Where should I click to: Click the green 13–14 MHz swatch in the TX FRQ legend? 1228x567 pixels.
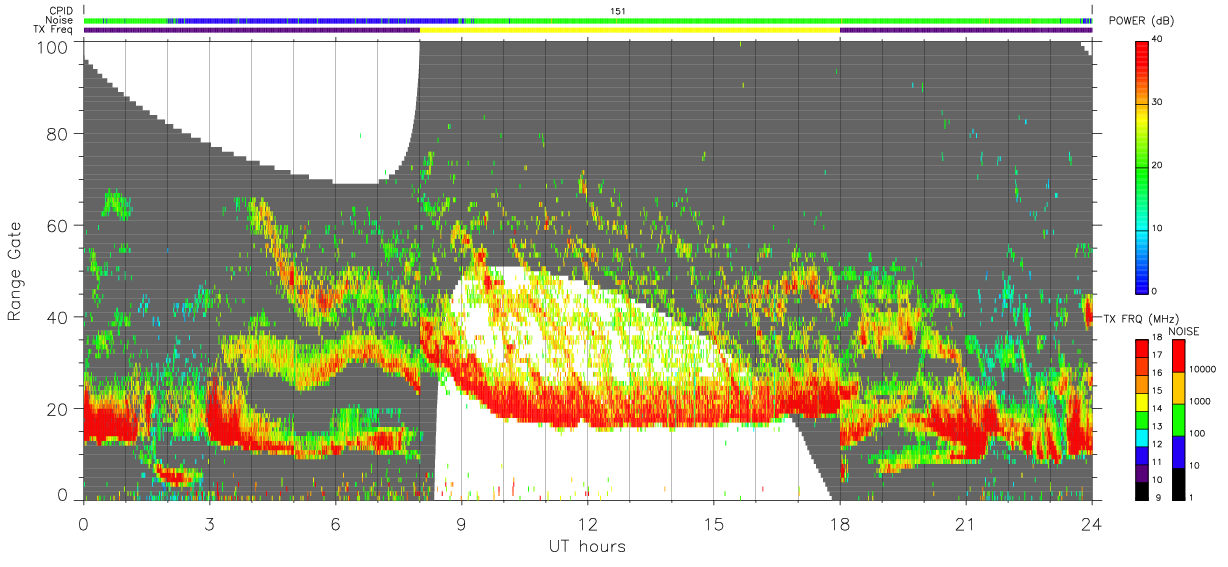pos(1141,419)
